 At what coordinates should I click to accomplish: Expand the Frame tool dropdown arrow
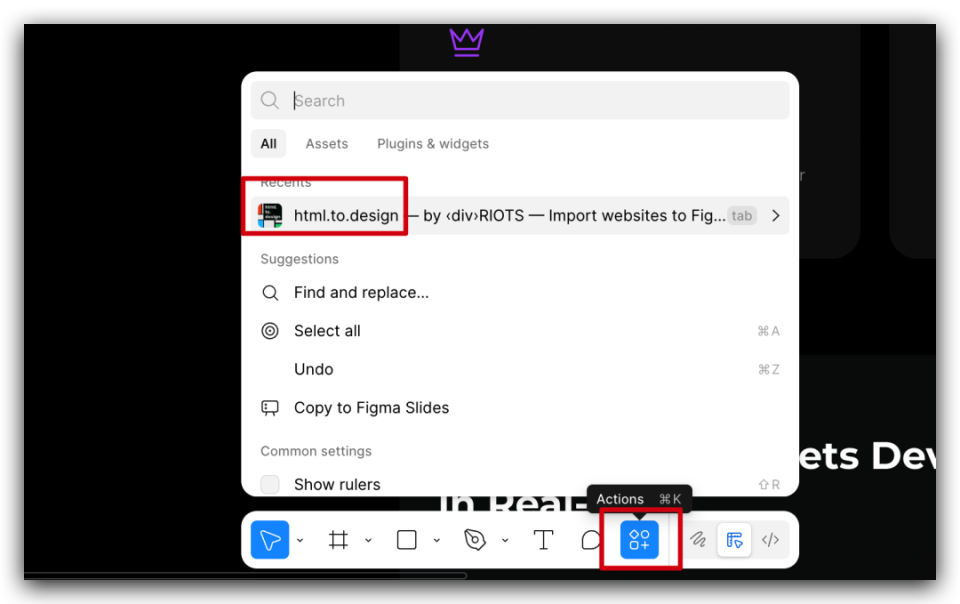point(368,540)
